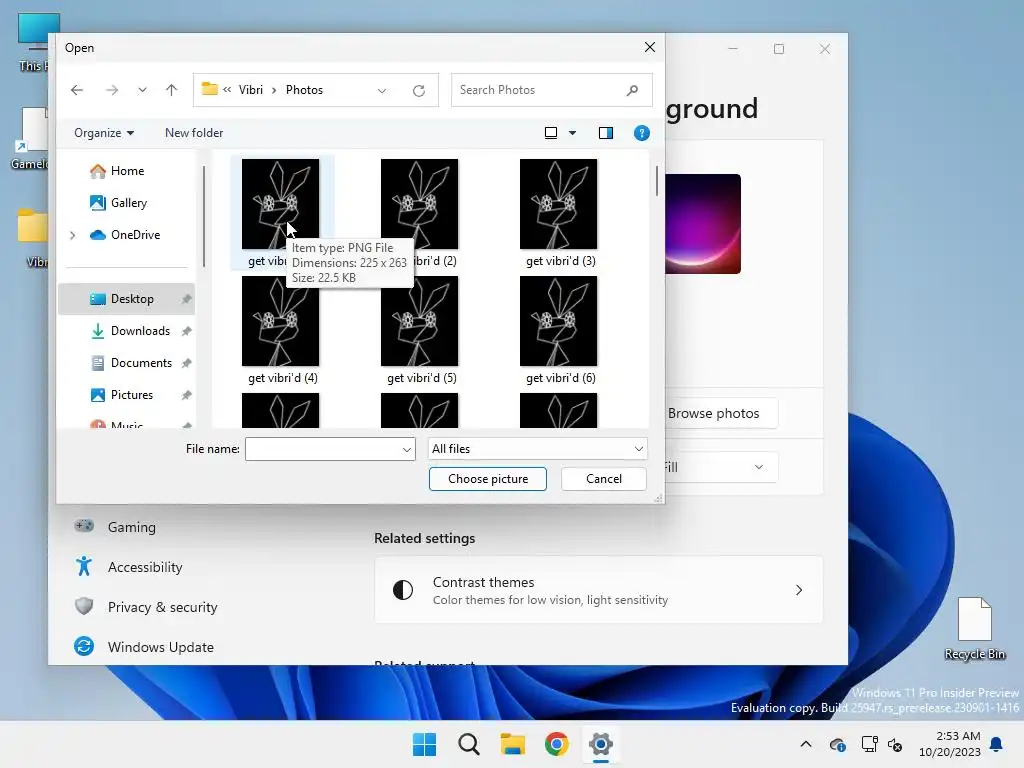This screenshot has width=1024, height=768.
Task: Open Privacy & security in Settings
Action: tap(163, 607)
